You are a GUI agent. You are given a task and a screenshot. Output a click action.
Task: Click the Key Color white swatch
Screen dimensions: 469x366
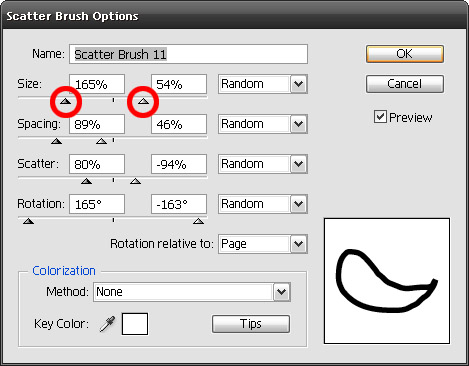pos(135,324)
